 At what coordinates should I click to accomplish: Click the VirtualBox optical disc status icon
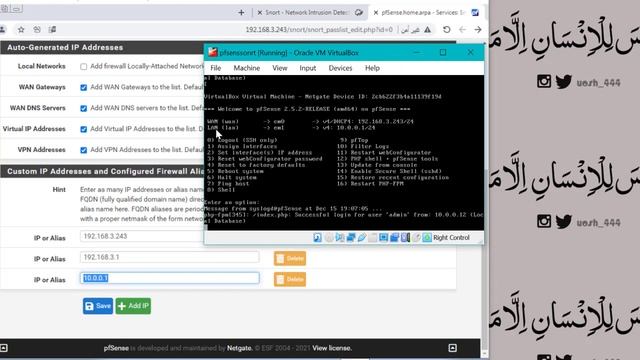tap(329, 238)
